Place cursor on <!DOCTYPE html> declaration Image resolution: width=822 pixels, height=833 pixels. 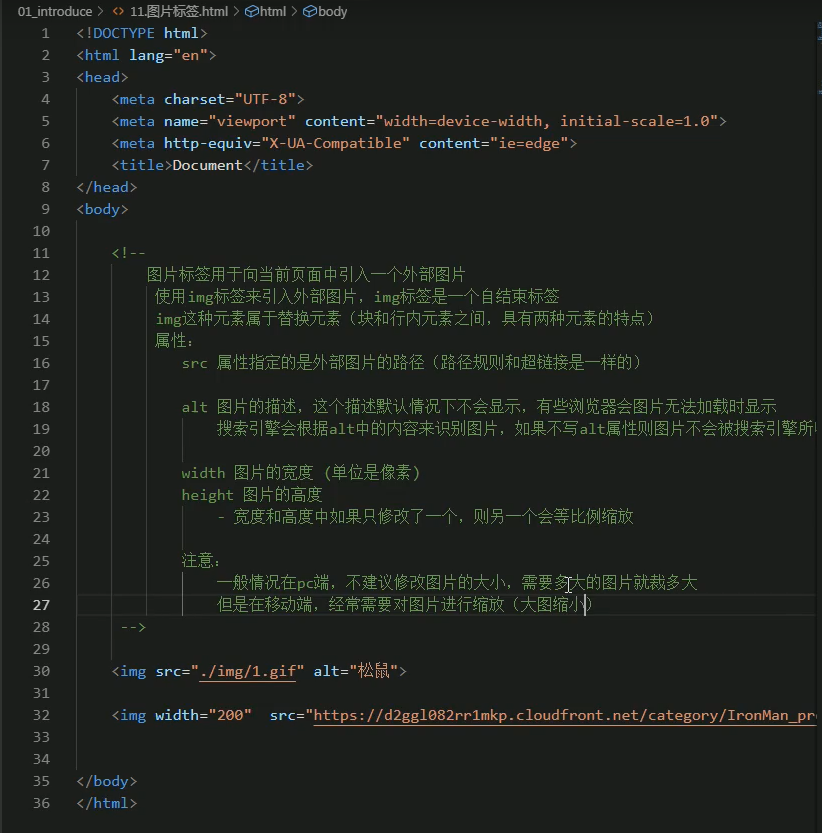[x=142, y=33]
